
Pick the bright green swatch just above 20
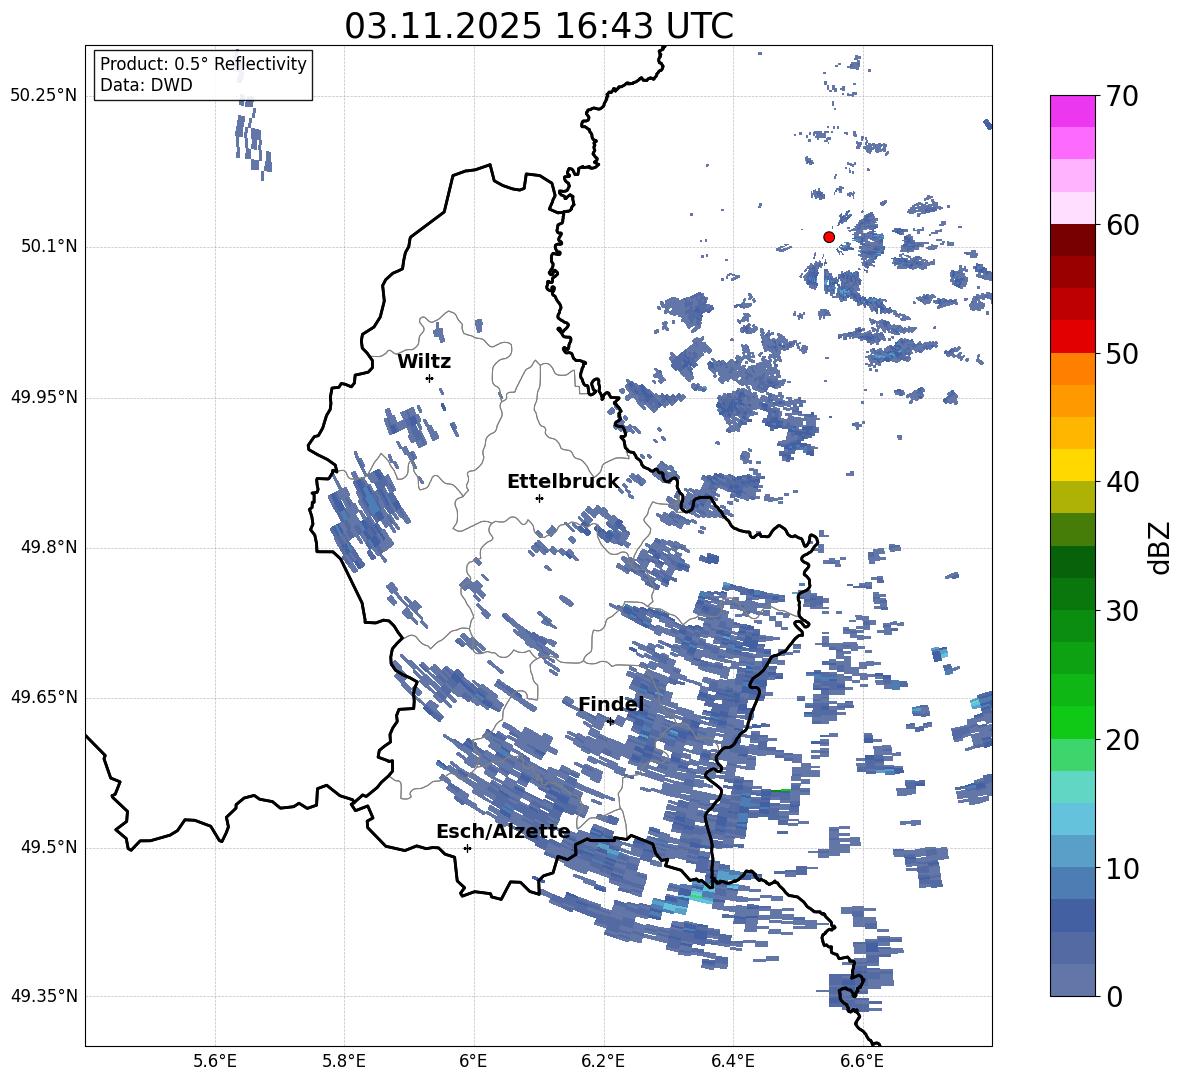[x=1072, y=722]
